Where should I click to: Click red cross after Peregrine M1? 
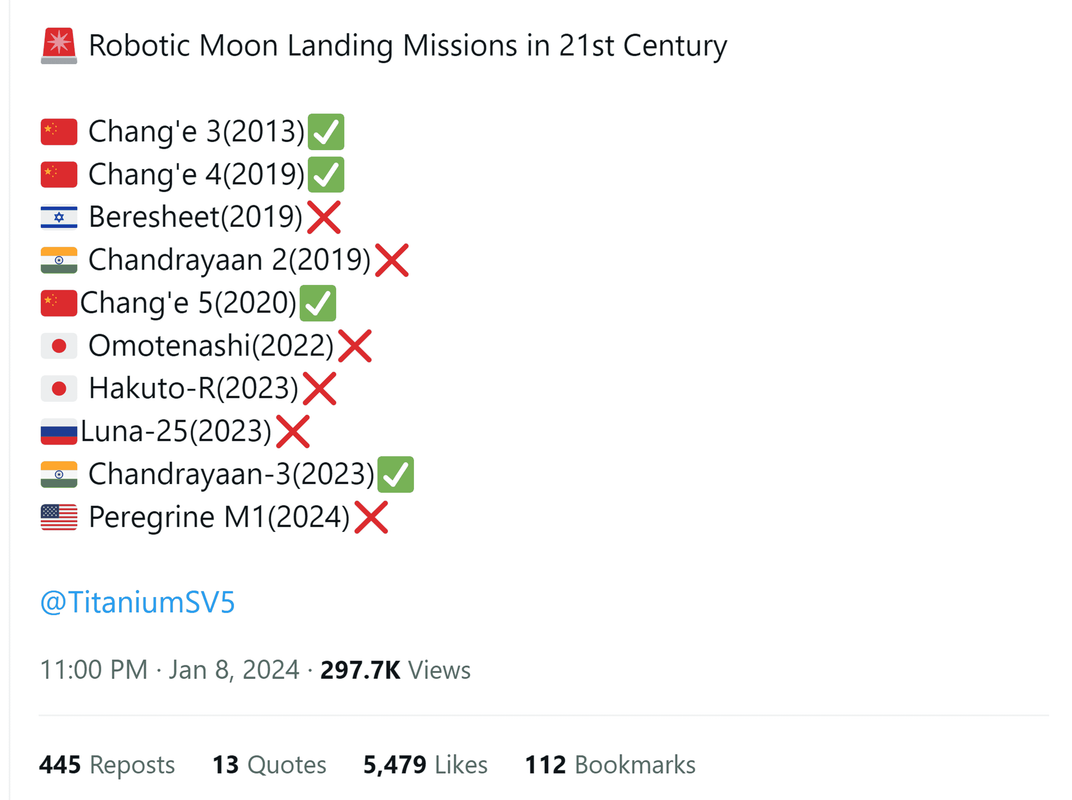[371, 517]
